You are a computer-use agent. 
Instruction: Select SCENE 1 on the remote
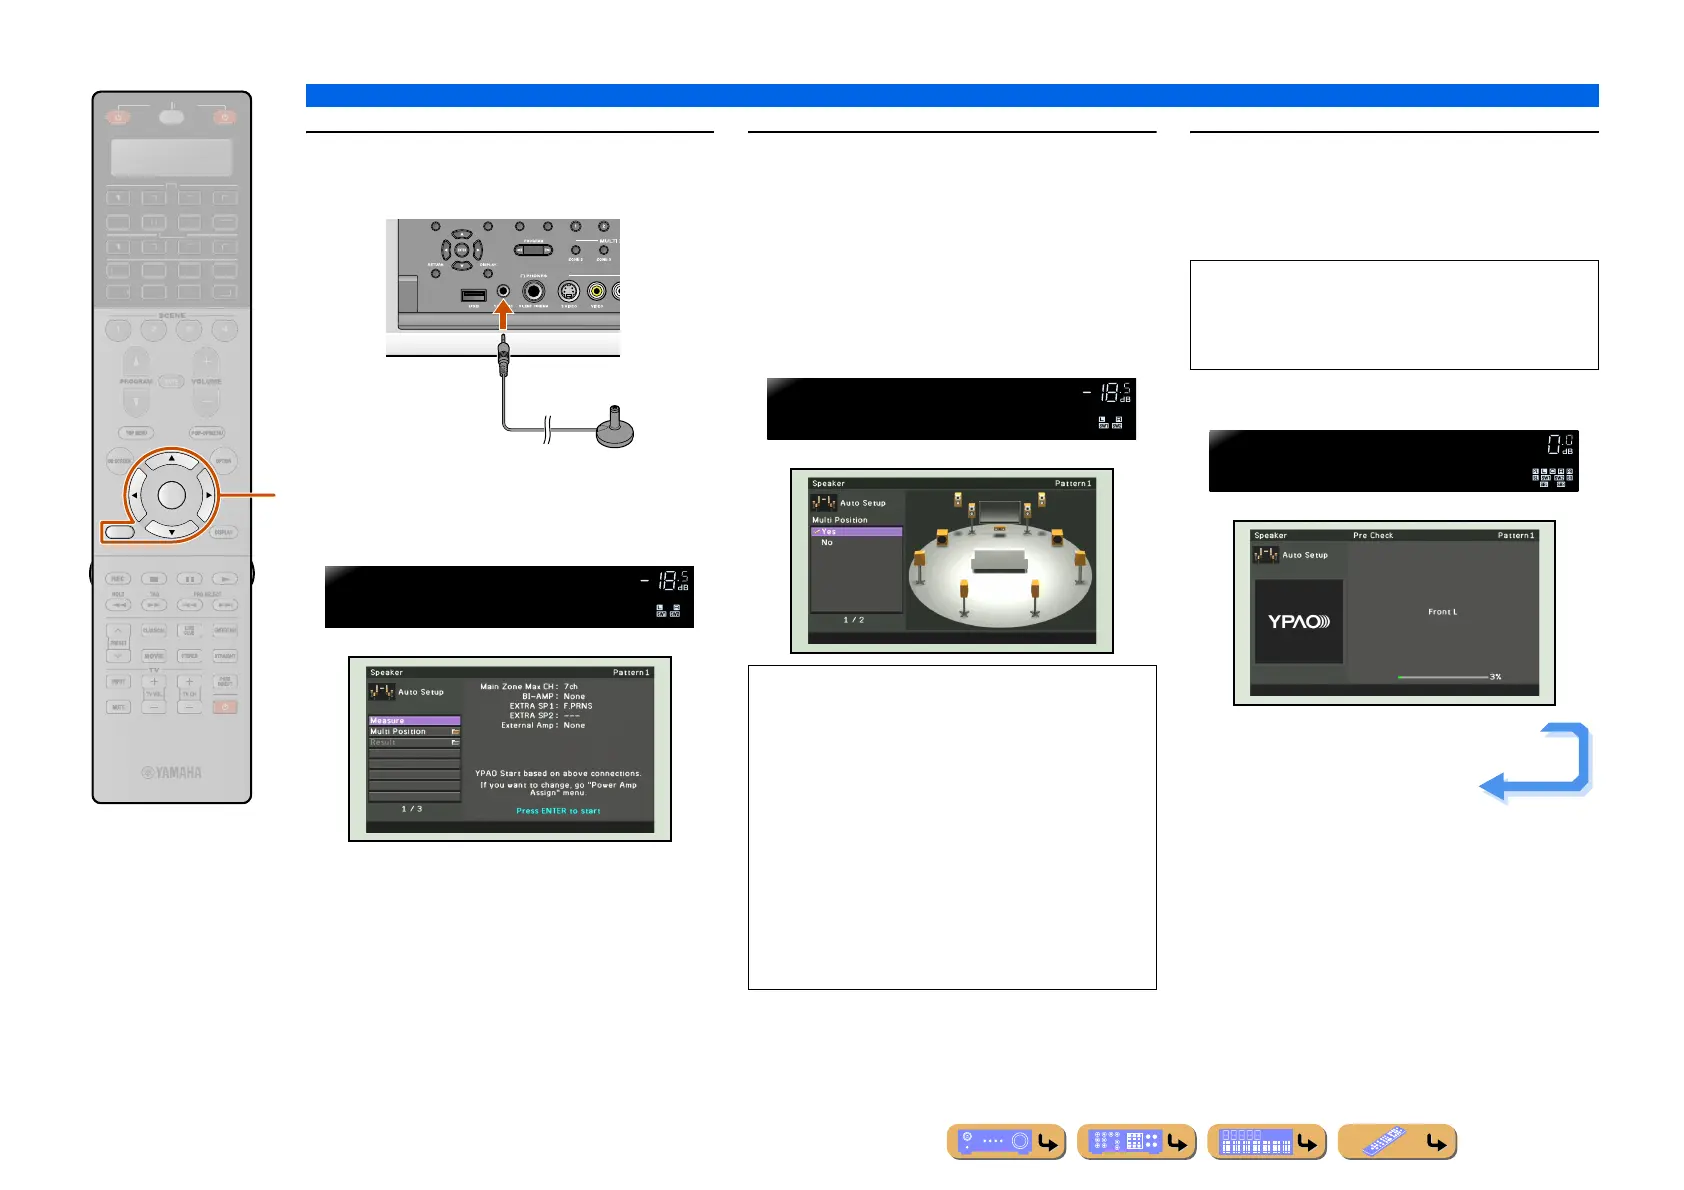click(x=118, y=329)
